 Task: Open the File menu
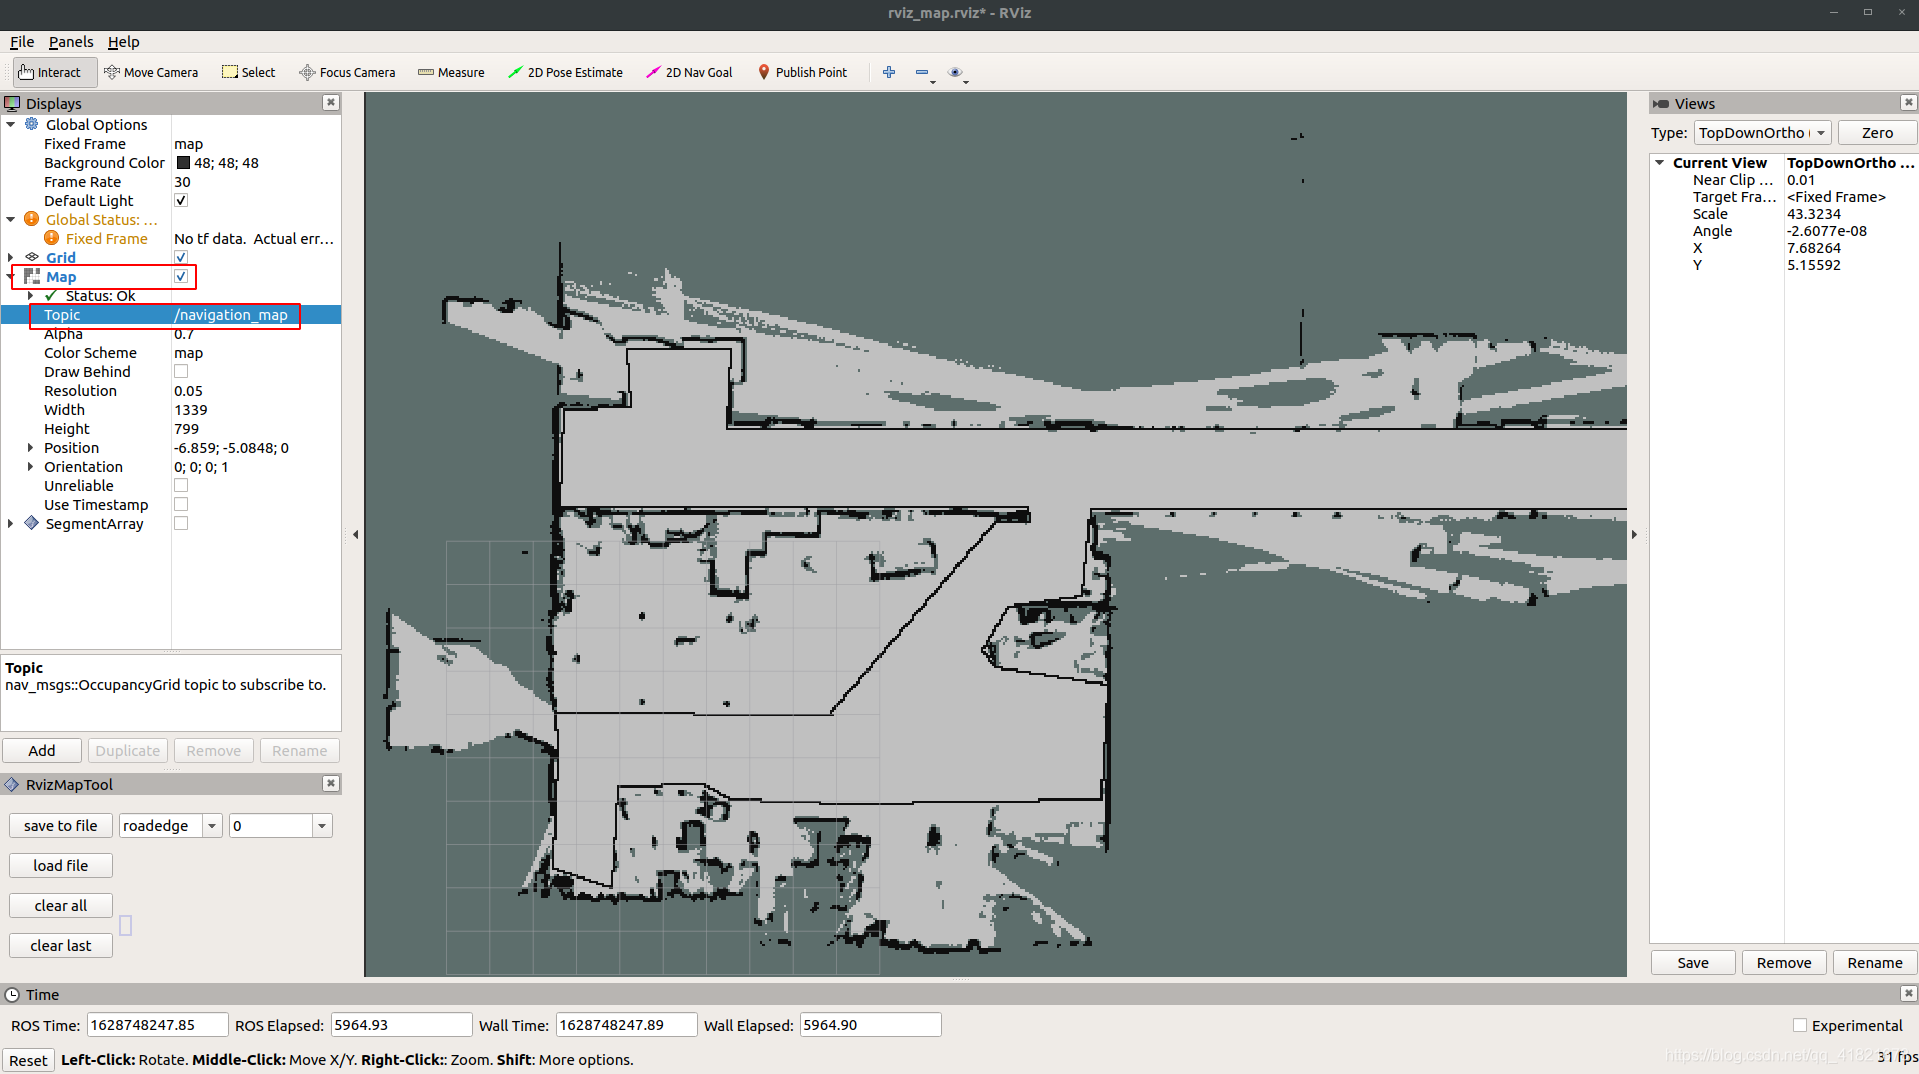click(x=21, y=42)
